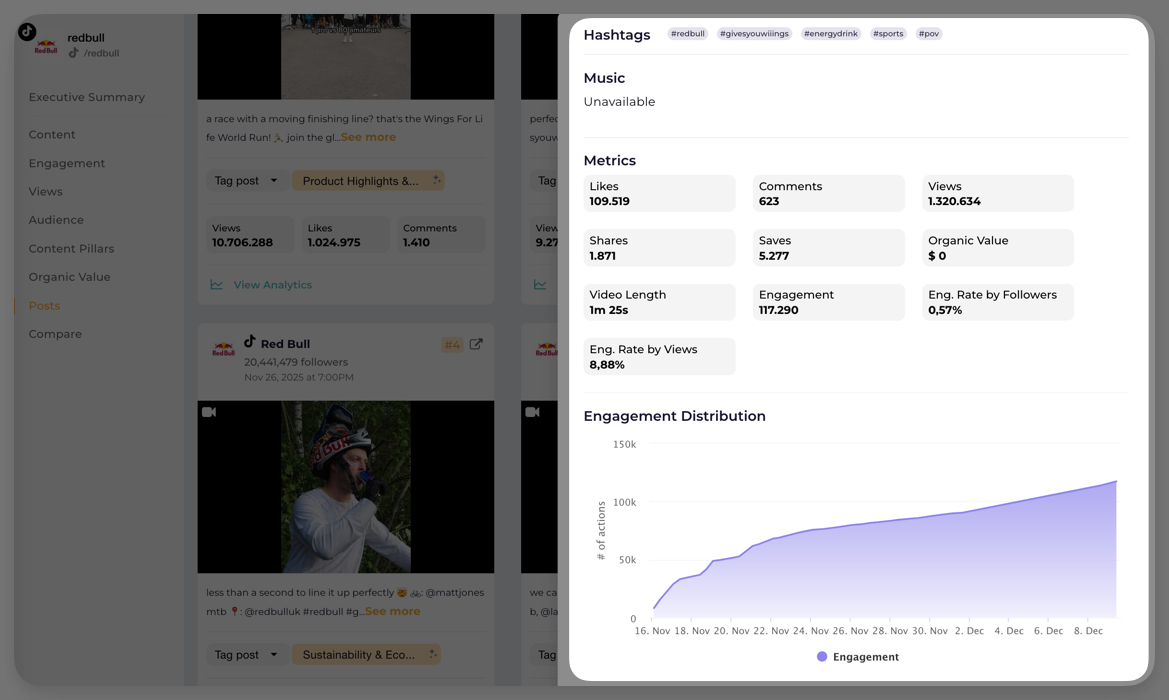
Task: Click the Red Bull mountain bike video thumbnail
Action: [345, 485]
